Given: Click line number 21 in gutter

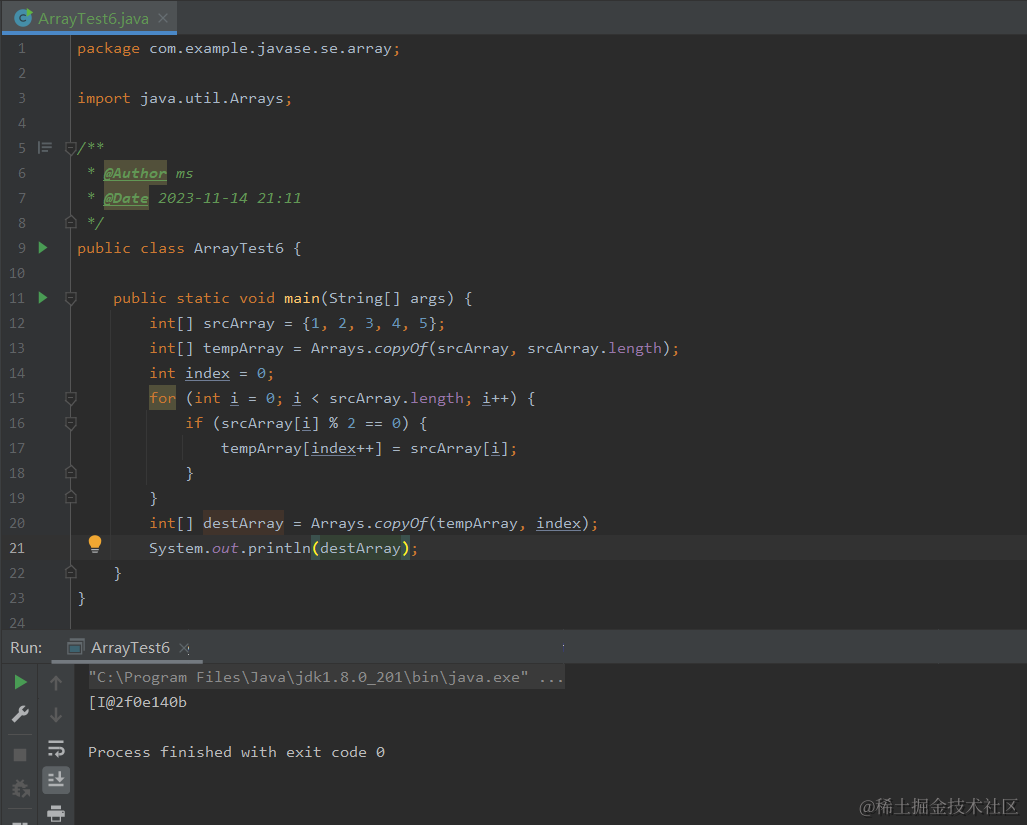Looking at the screenshot, I should click(x=17, y=548).
